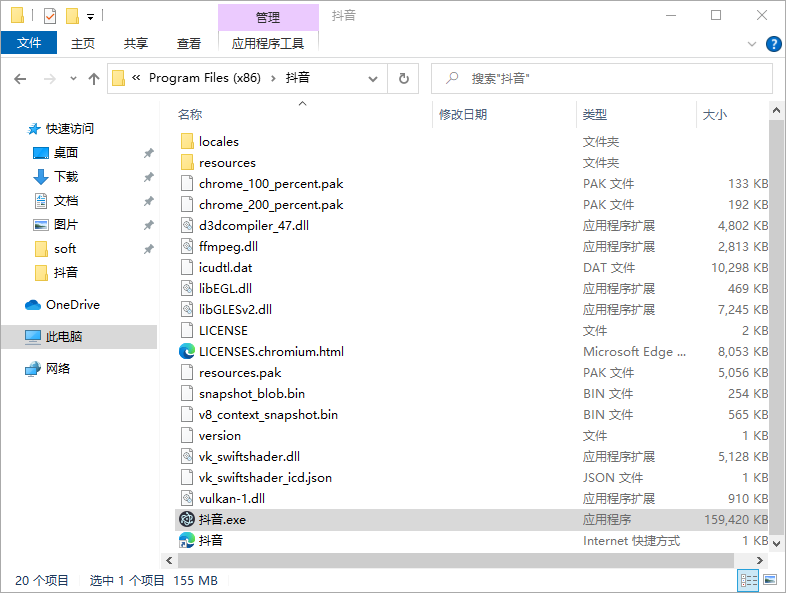
Task: Sort by 大小 column header
Action: (715, 115)
